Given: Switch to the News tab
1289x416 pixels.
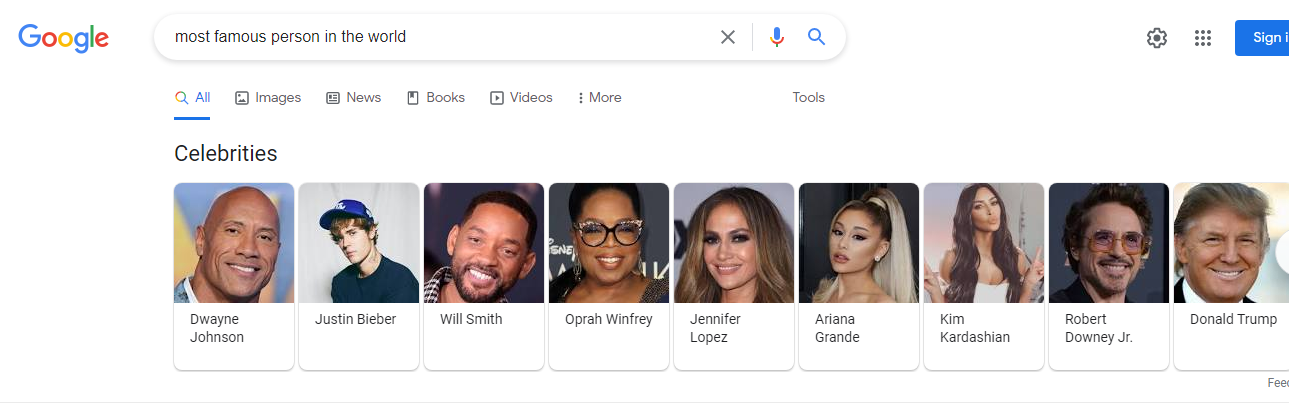Looking at the screenshot, I should (354, 98).
